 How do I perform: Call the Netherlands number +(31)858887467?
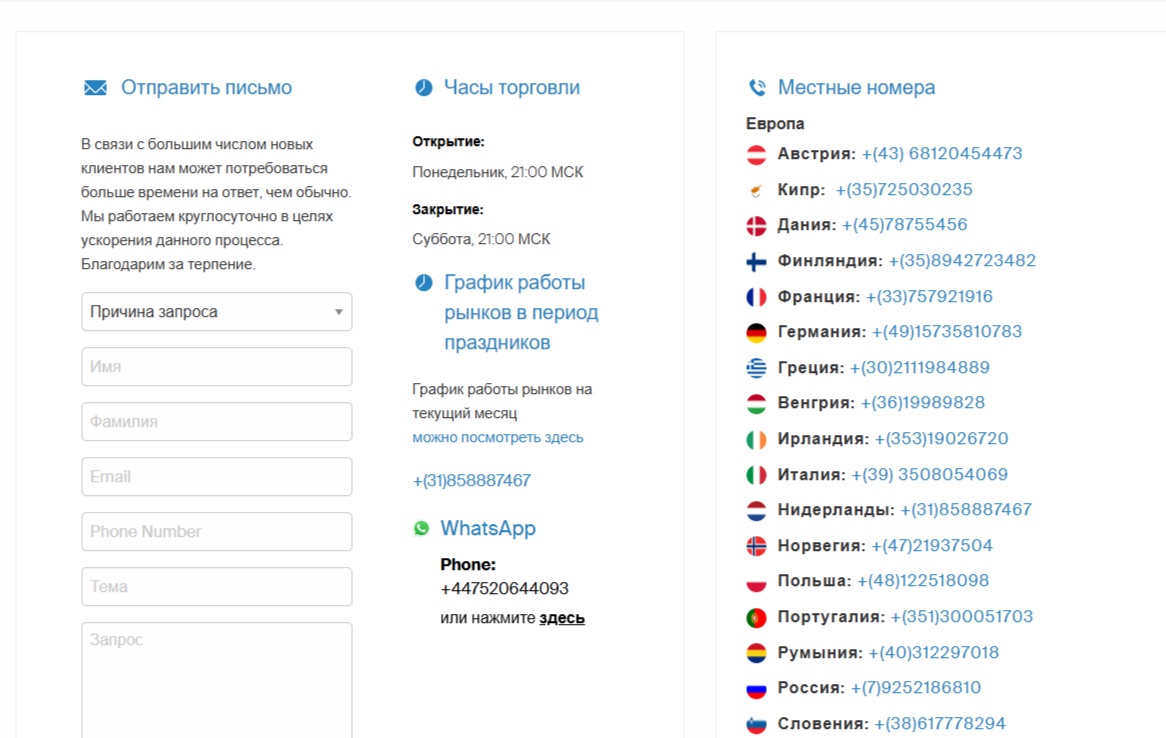click(965, 509)
